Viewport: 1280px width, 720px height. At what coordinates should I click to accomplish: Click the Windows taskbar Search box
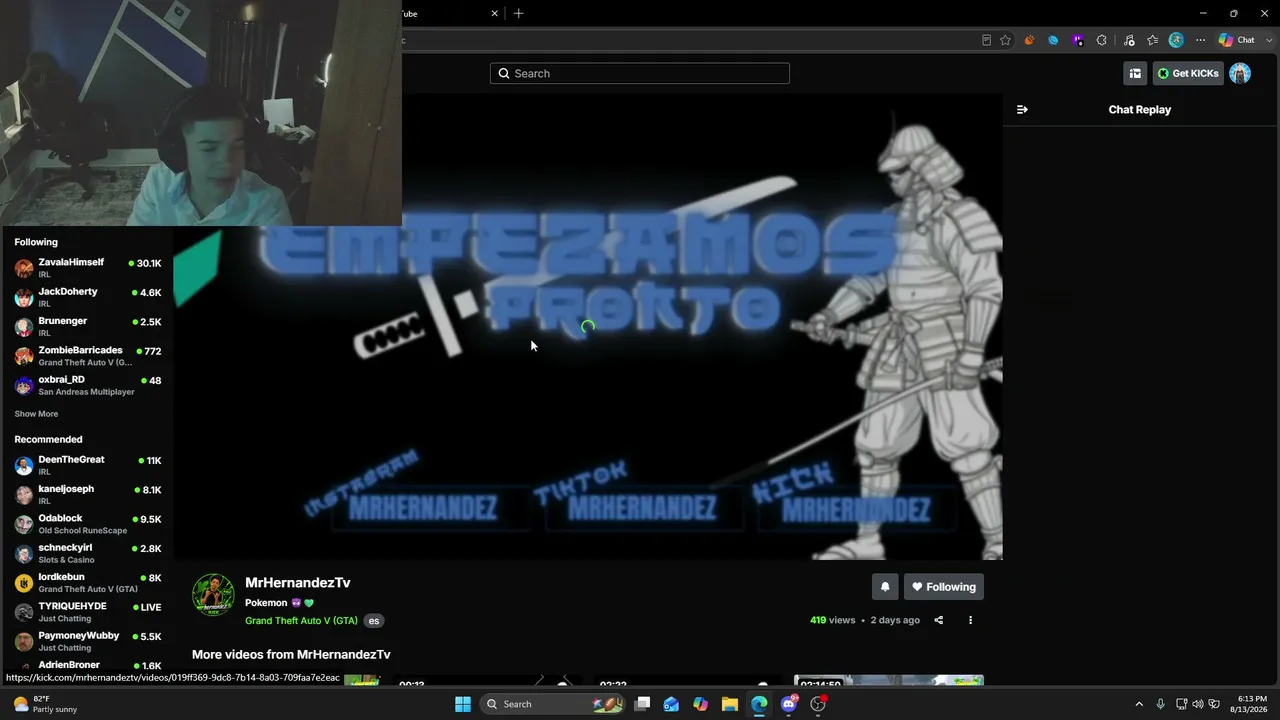coord(552,704)
